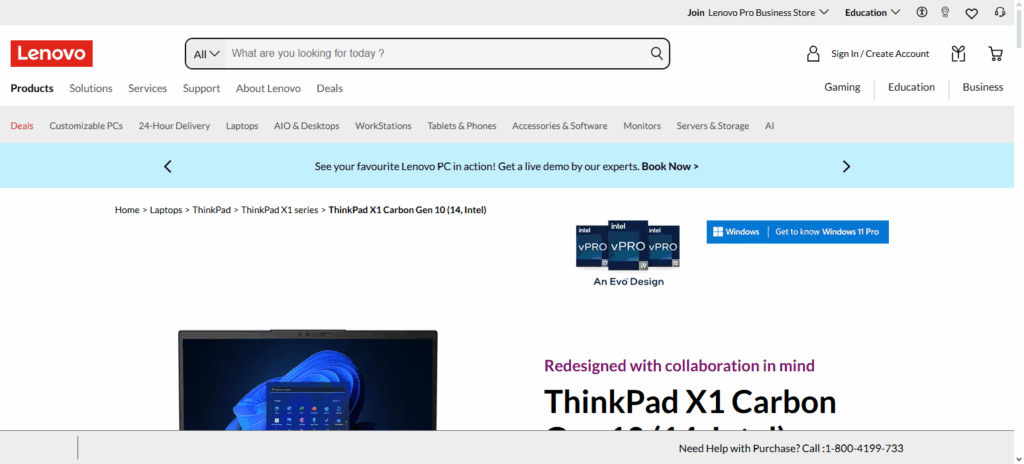Click the user account icon
The height and width of the screenshot is (464, 1024).
point(813,54)
